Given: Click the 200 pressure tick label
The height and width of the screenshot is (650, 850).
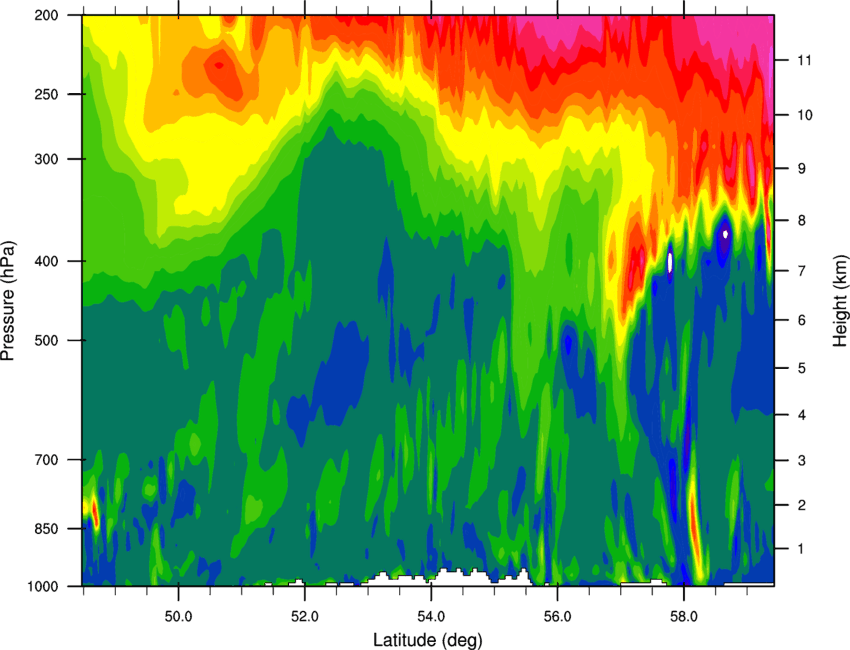Looking at the screenshot, I should click(47, 15).
